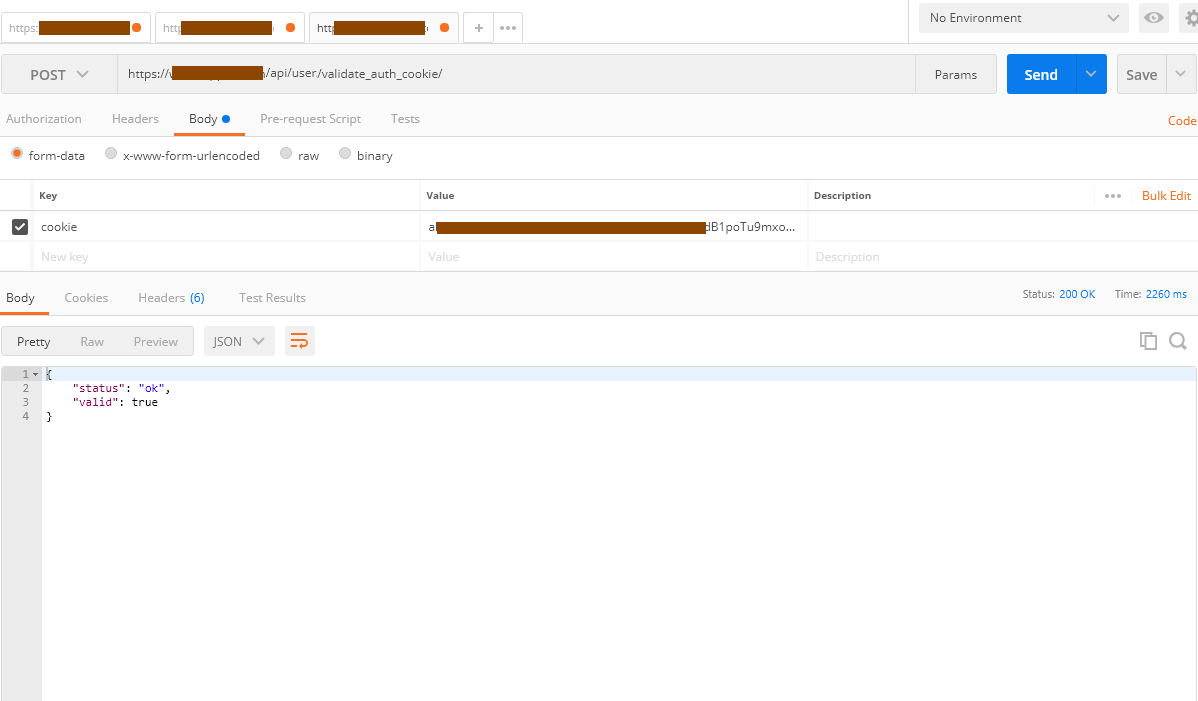
Task: Select raw body type
Action: click(x=286, y=153)
